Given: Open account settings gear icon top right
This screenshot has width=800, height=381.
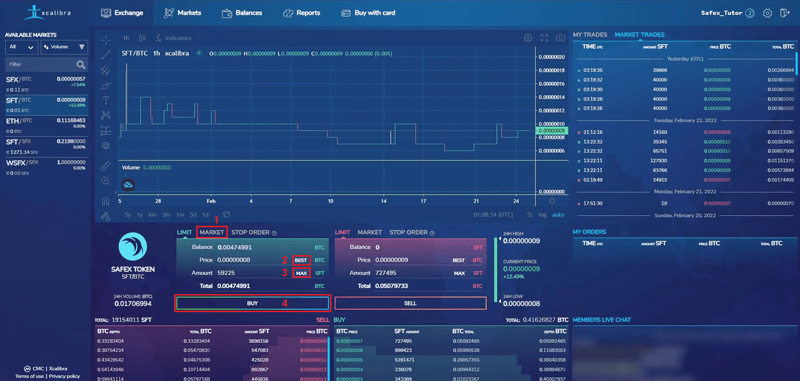Looking at the screenshot, I should (767, 13).
